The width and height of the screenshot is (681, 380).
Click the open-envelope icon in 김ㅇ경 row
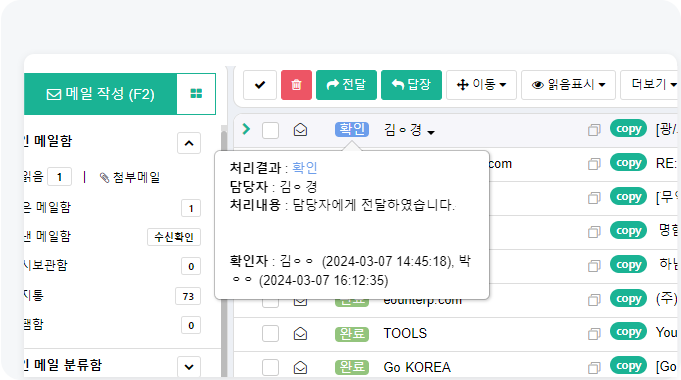click(301, 130)
